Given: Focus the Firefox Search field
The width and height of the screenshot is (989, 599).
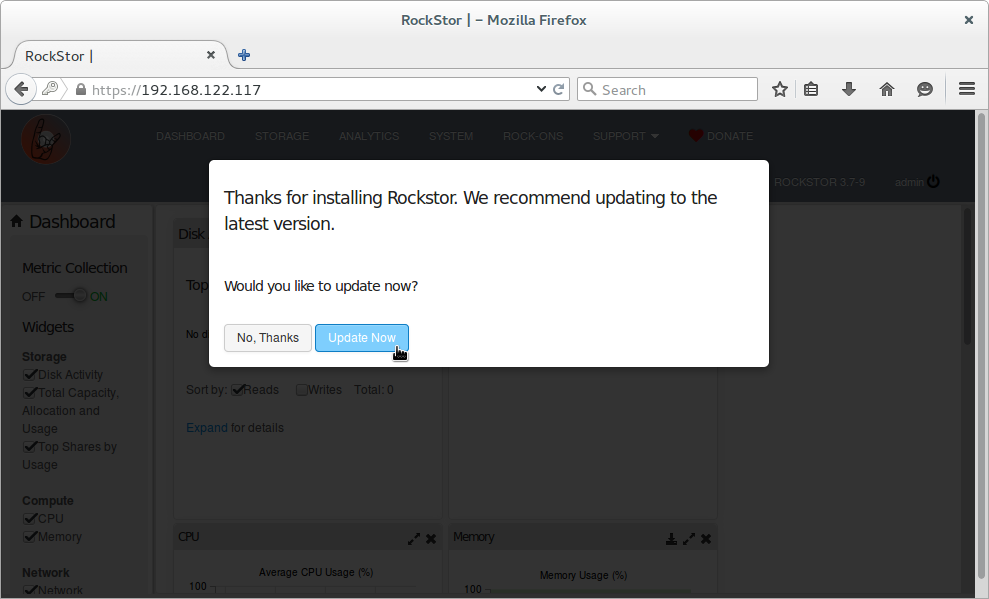Looking at the screenshot, I should [x=667, y=90].
